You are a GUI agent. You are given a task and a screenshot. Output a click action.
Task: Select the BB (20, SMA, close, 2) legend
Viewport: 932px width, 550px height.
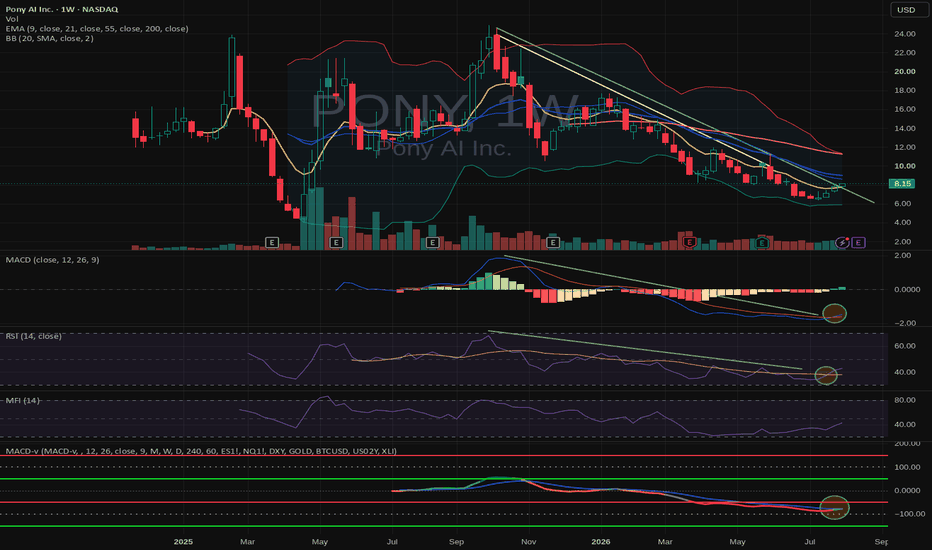pos(49,38)
